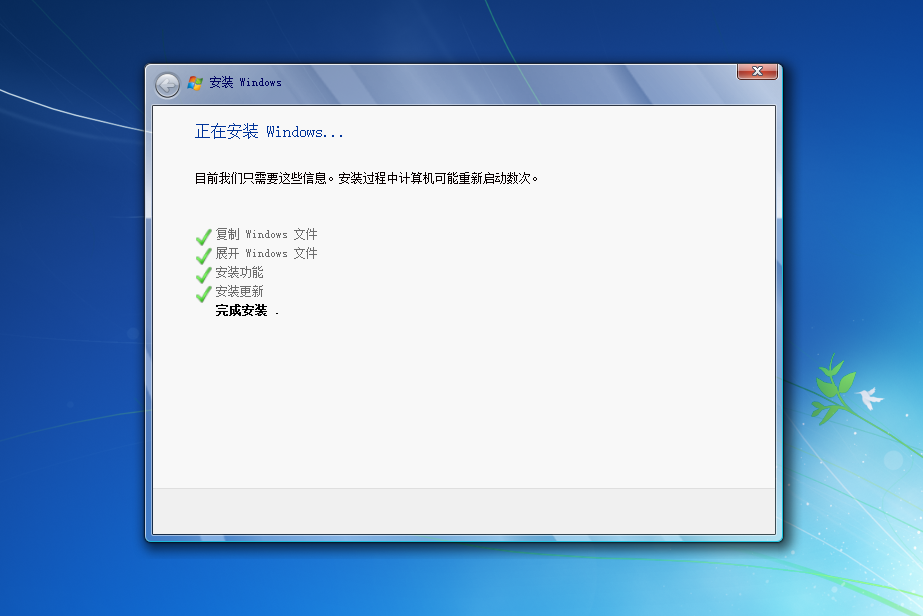The width and height of the screenshot is (923, 616).
Task: Click the bold 完成安装 current step
Action: pos(241,310)
